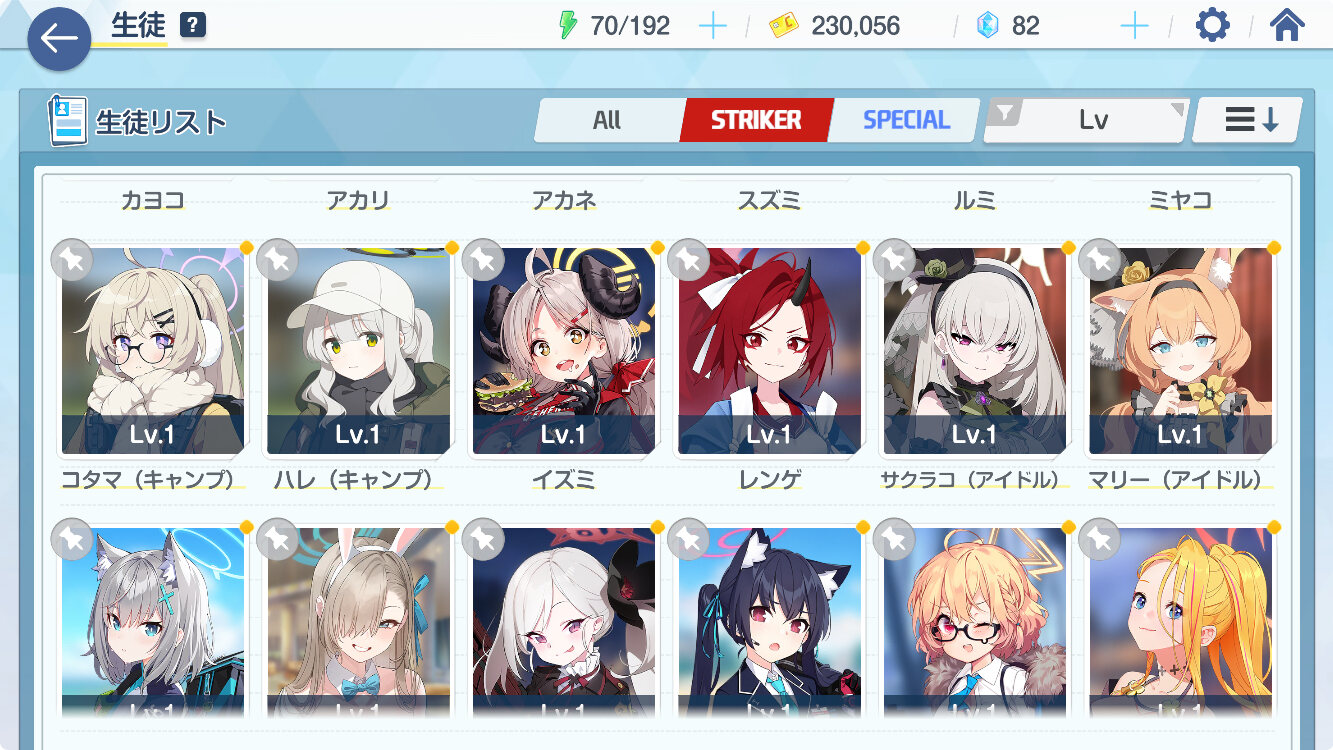Toggle the sort order direction button

point(1248,121)
